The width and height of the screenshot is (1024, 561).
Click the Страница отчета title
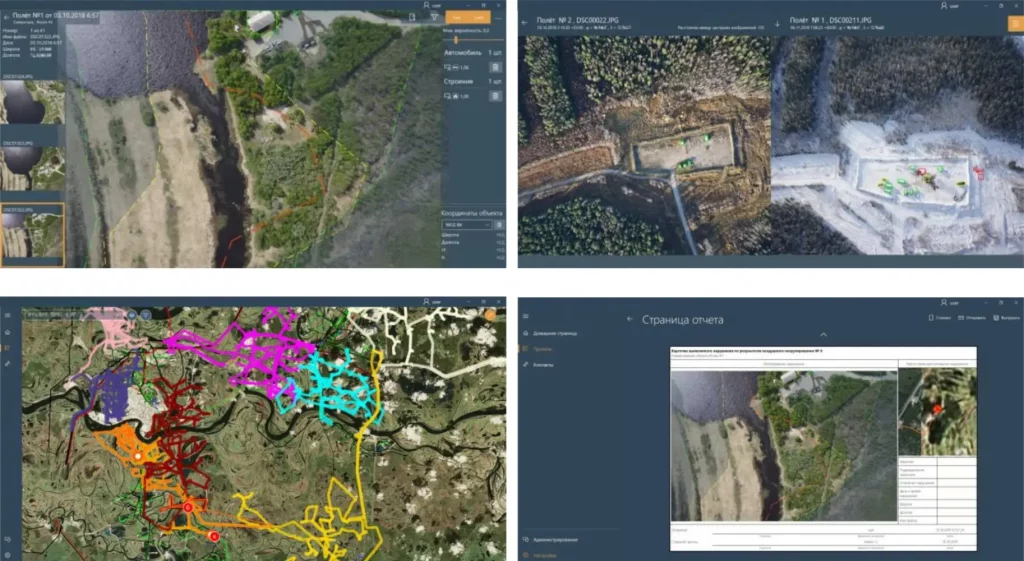(682, 320)
